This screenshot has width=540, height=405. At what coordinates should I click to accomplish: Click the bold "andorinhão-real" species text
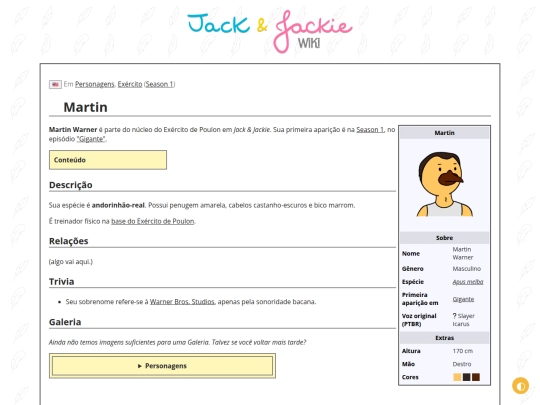[x=118, y=205]
